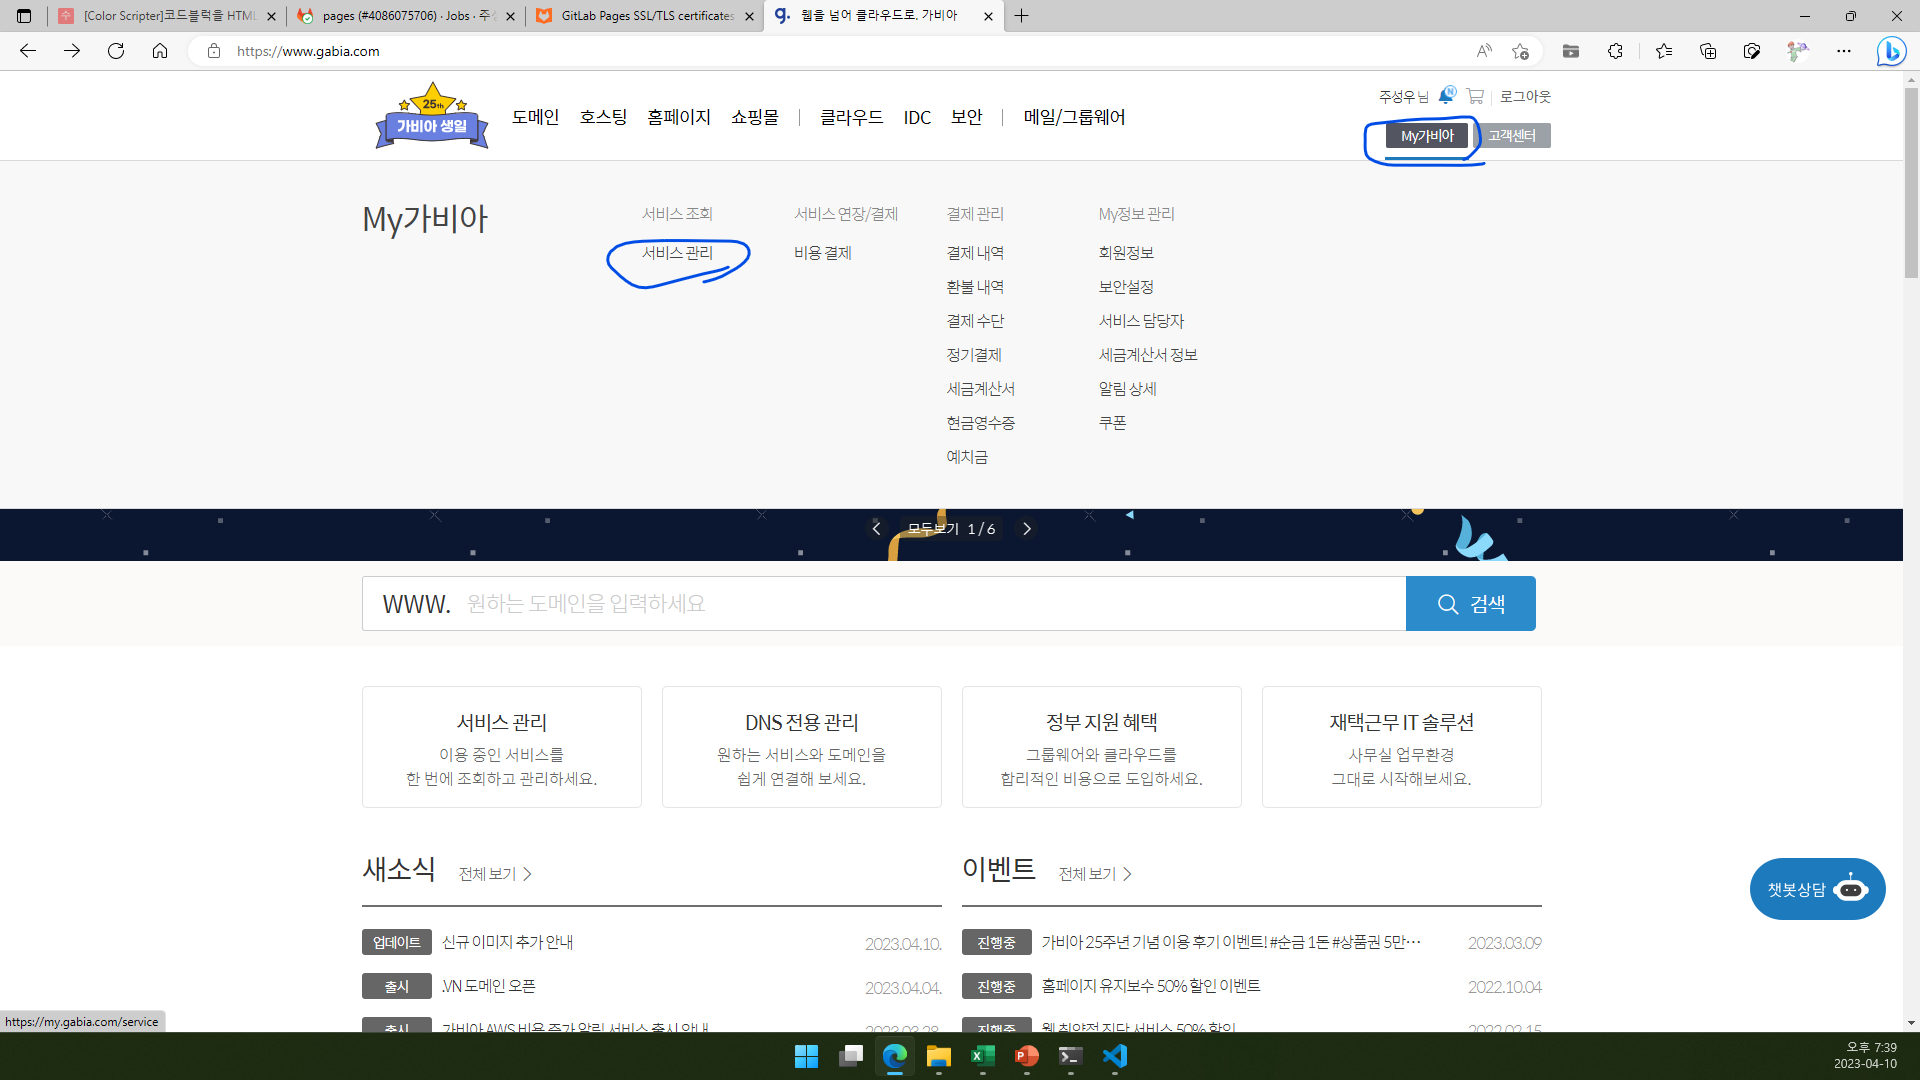Click the browser Forward arrow
The image size is (1920, 1080).
pyautogui.click(x=72, y=51)
